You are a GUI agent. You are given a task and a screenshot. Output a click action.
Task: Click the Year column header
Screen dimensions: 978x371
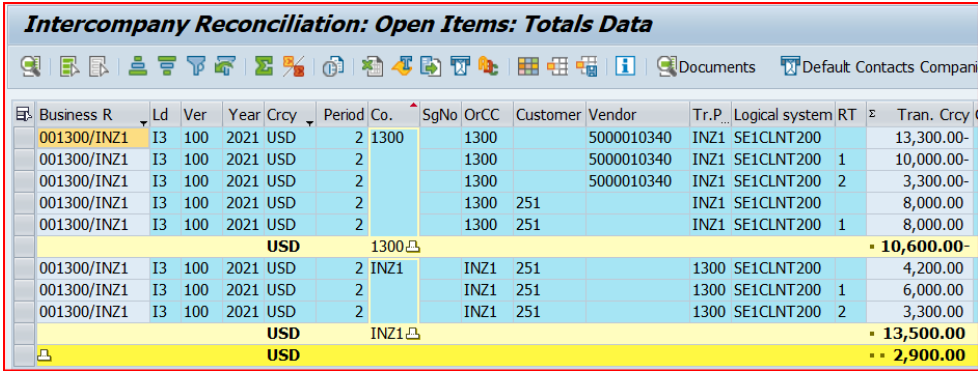244,115
